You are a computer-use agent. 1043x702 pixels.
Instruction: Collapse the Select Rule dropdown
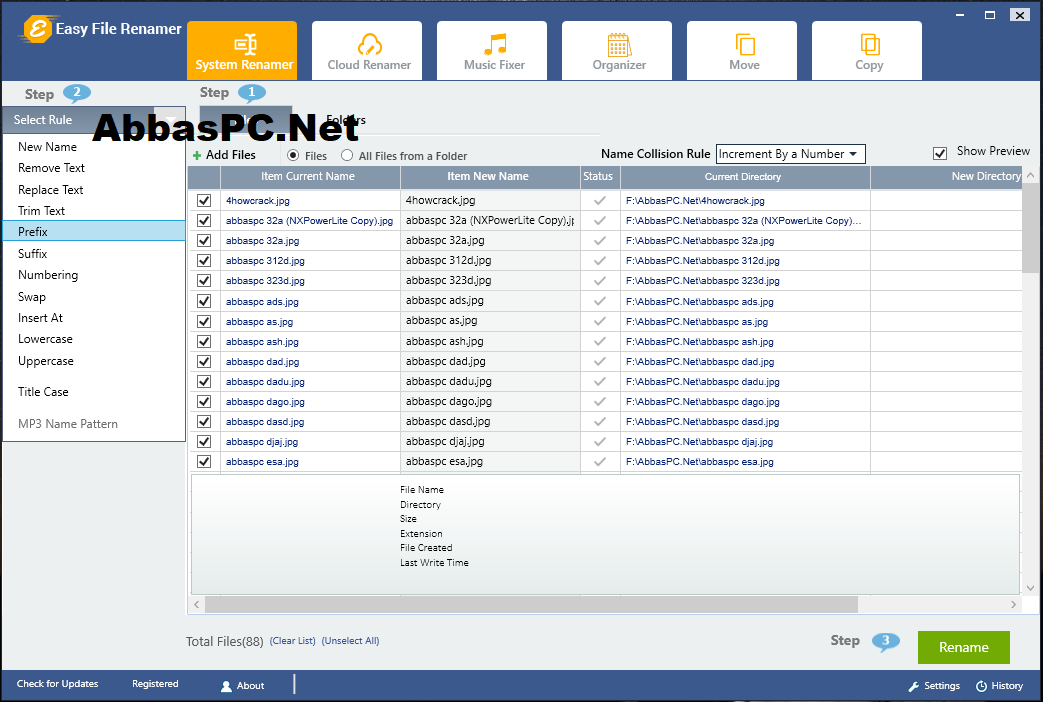pyautogui.click(x=170, y=120)
